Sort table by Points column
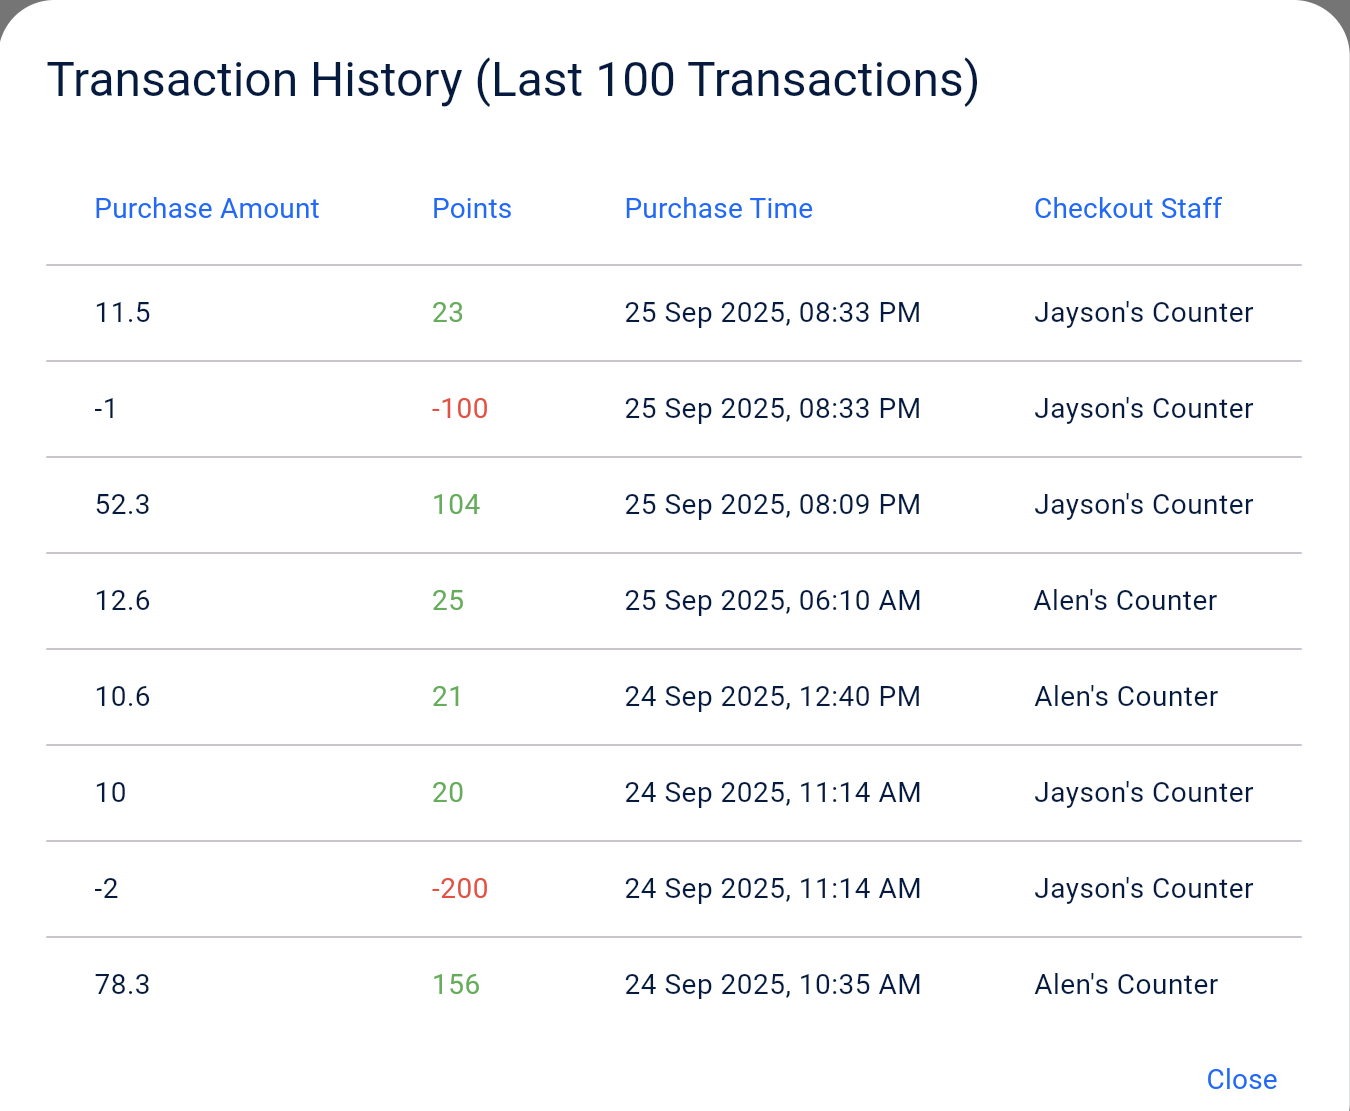The height and width of the screenshot is (1111, 1350). coord(471,208)
